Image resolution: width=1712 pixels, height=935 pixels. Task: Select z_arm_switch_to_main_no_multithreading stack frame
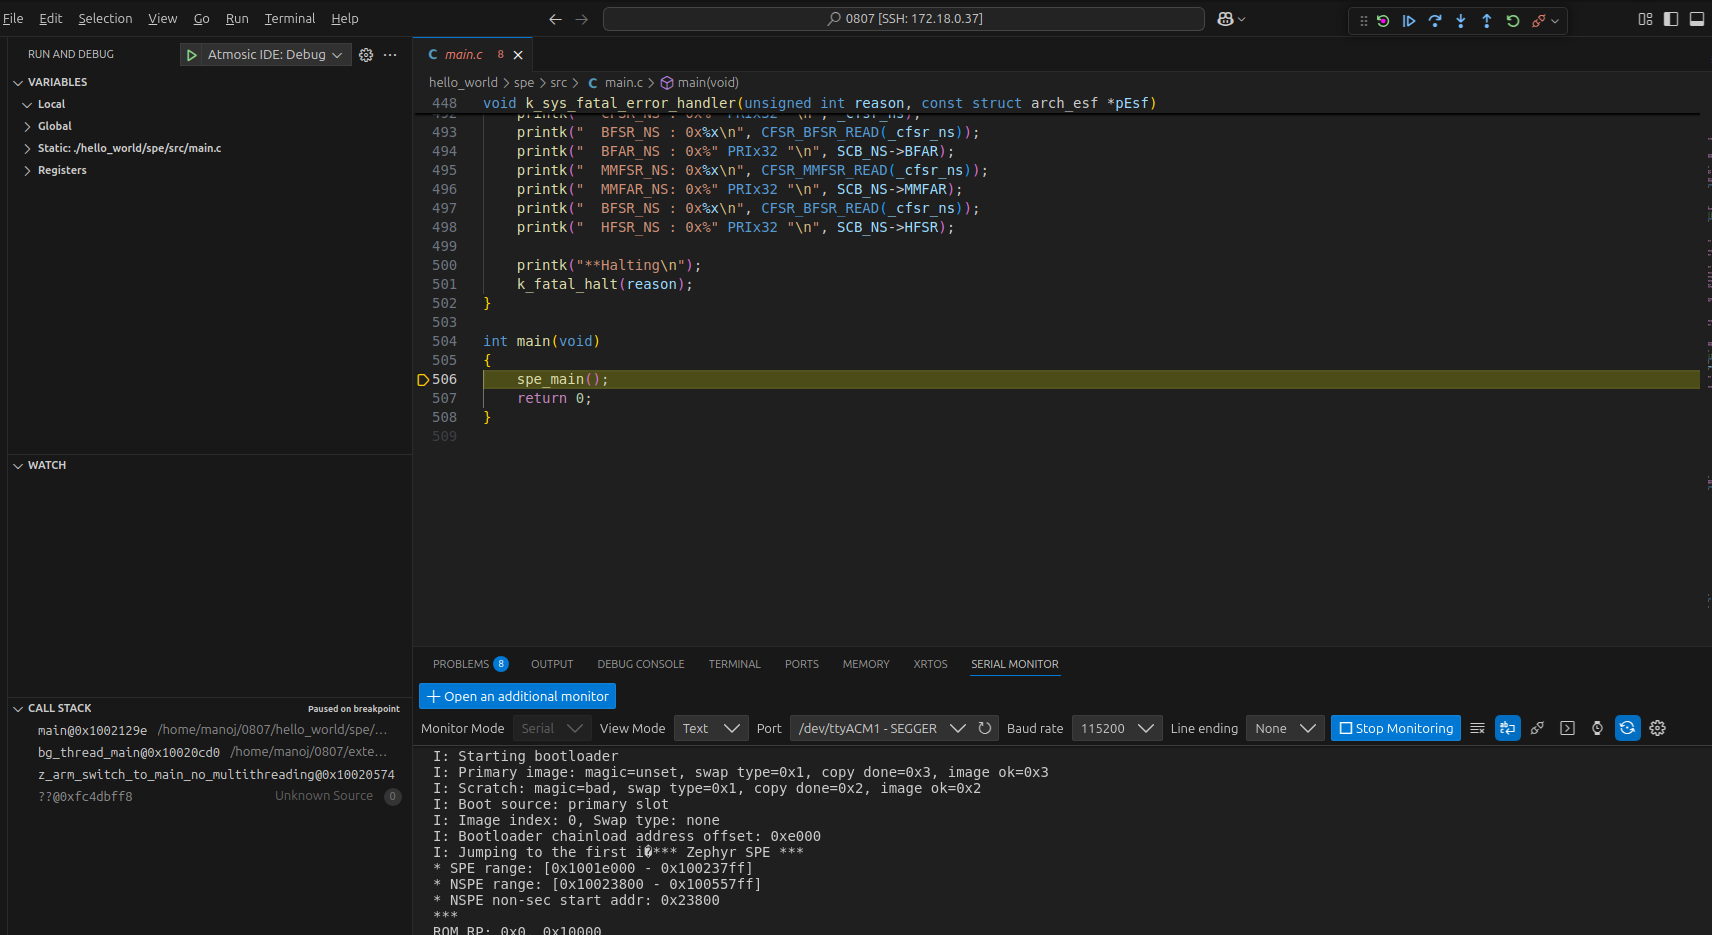pyautogui.click(x=210, y=774)
